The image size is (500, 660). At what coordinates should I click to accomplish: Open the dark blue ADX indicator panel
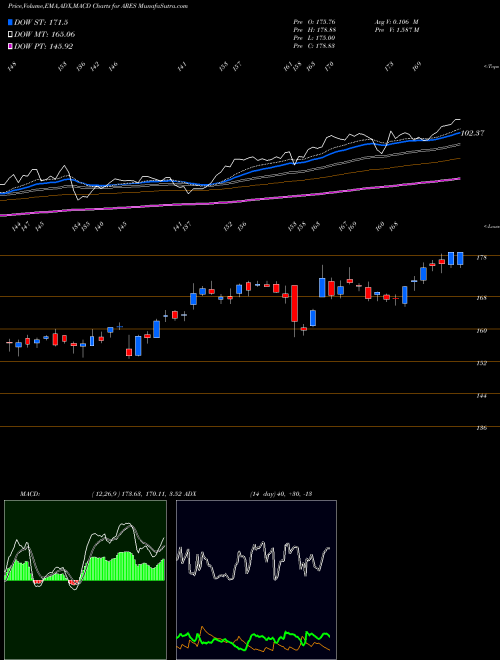click(x=256, y=580)
